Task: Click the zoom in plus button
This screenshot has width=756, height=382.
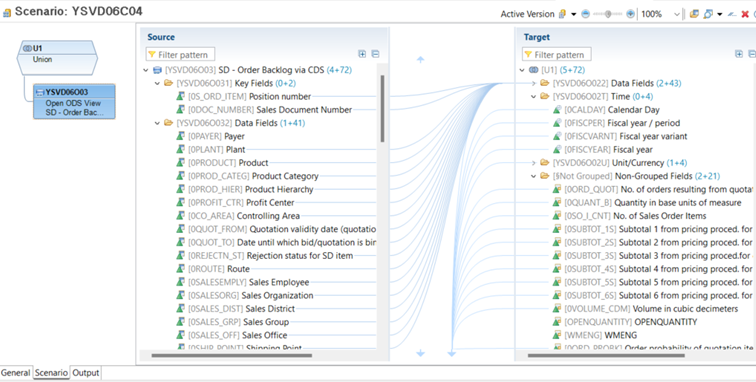Action: pyautogui.click(x=630, y=14)
